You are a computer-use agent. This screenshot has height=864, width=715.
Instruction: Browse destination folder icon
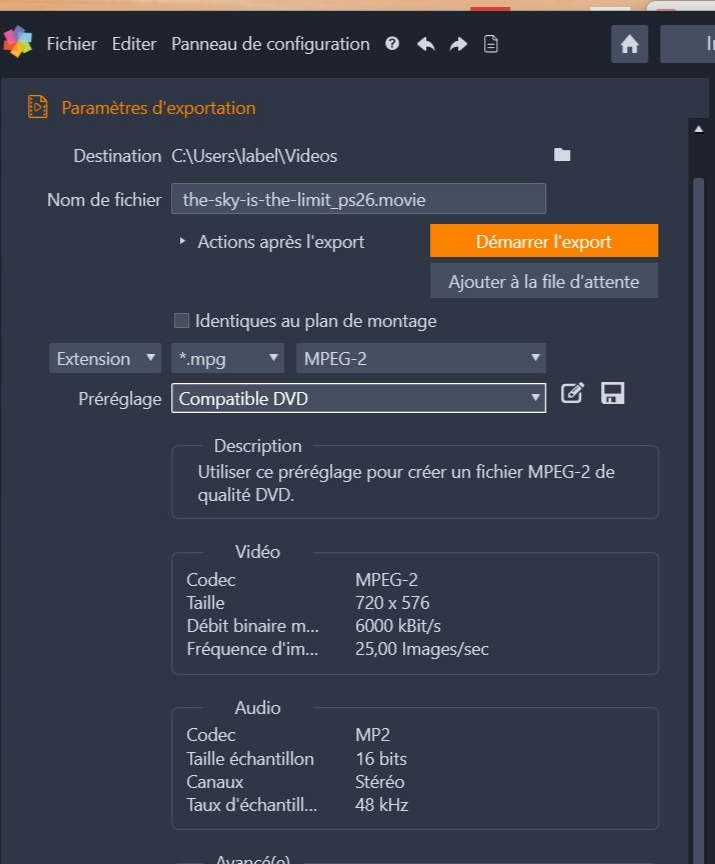[562, 155]
